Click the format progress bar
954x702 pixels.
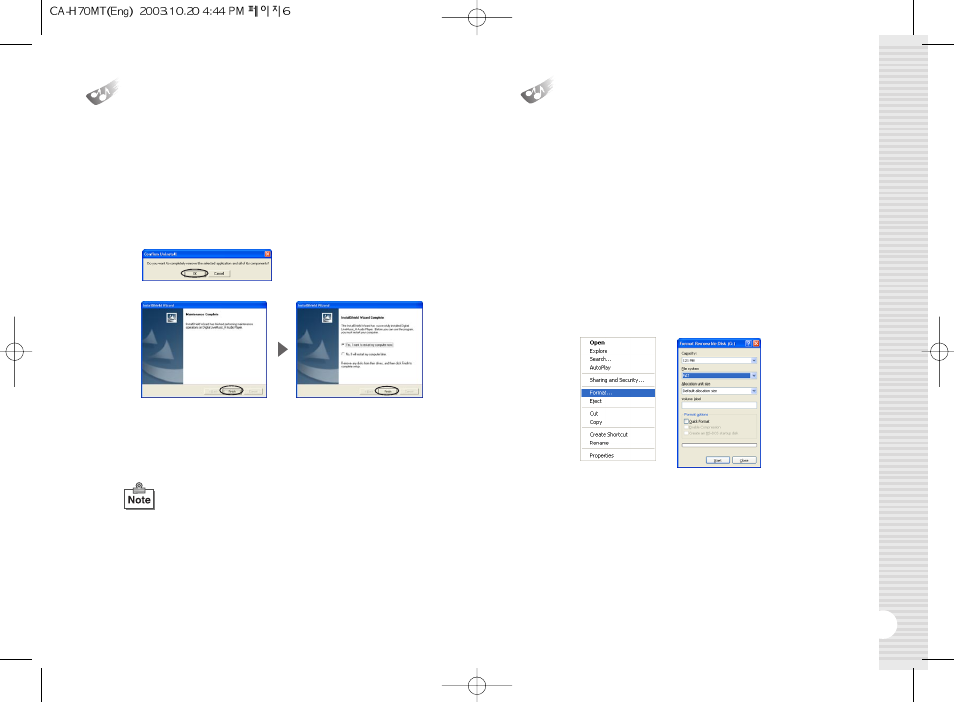coord(719,445)
